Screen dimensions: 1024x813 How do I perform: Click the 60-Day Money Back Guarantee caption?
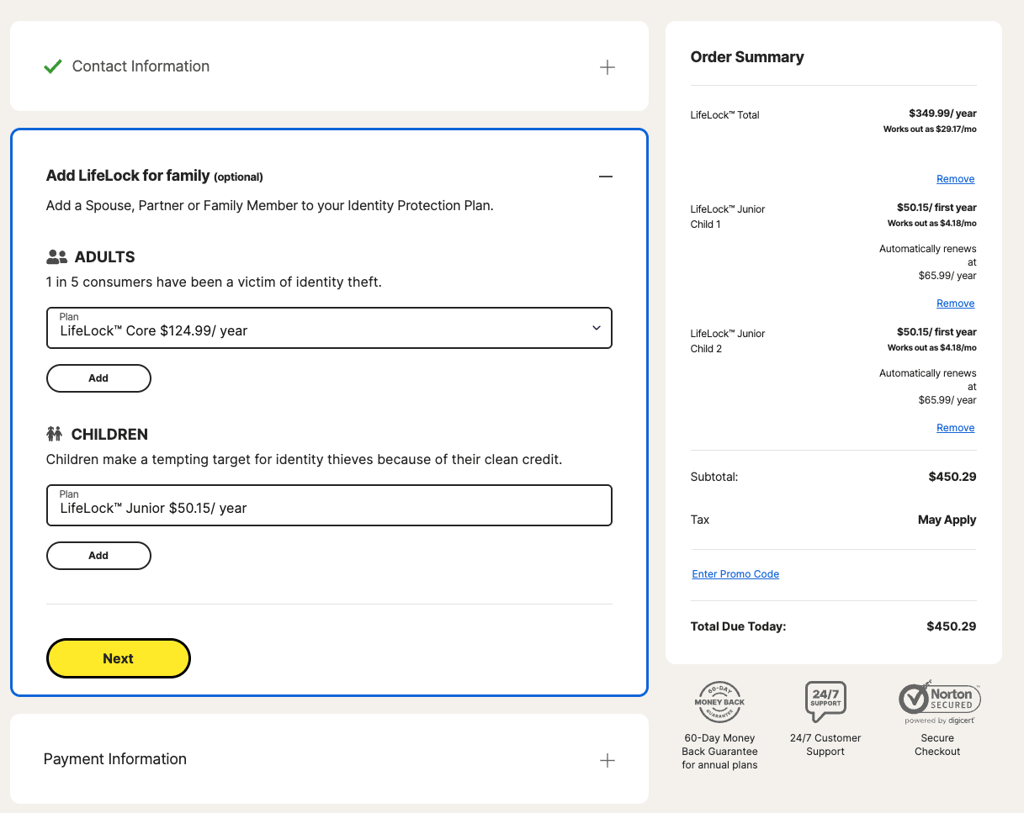[720, 751]
